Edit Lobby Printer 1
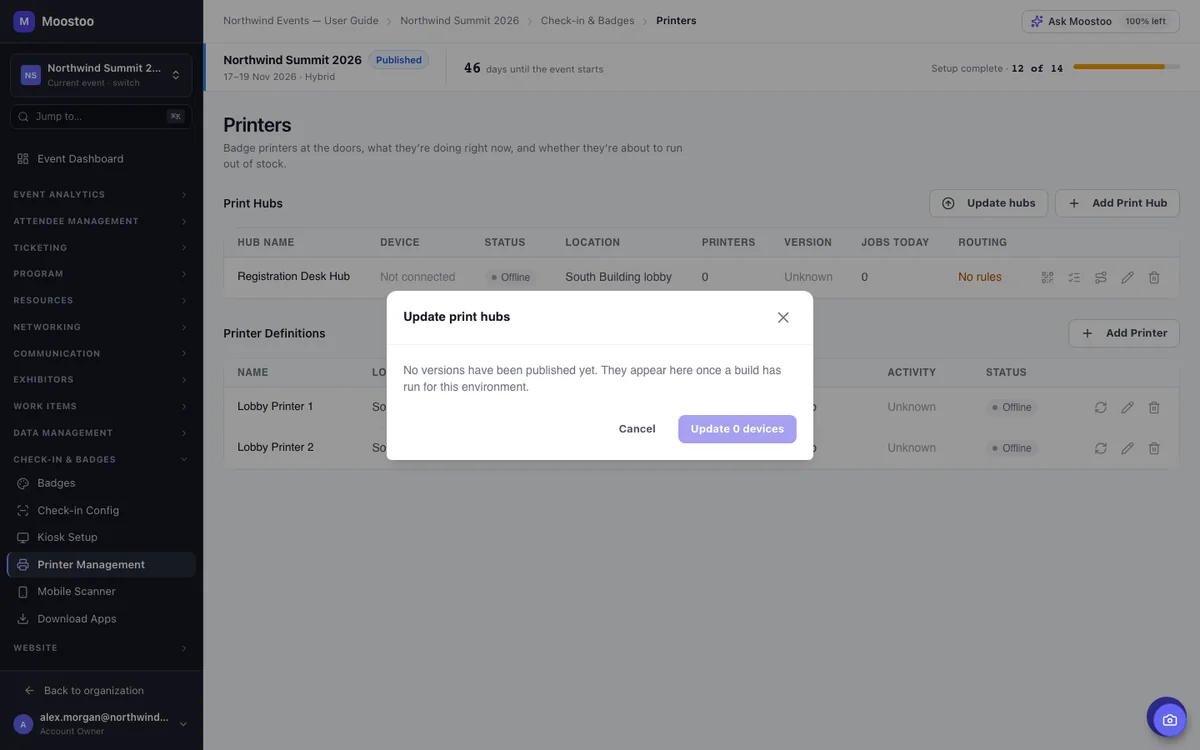Image resolution: width=1200 pixels, height=750 pixels. pyautogui.click(x=1127, y=407)
